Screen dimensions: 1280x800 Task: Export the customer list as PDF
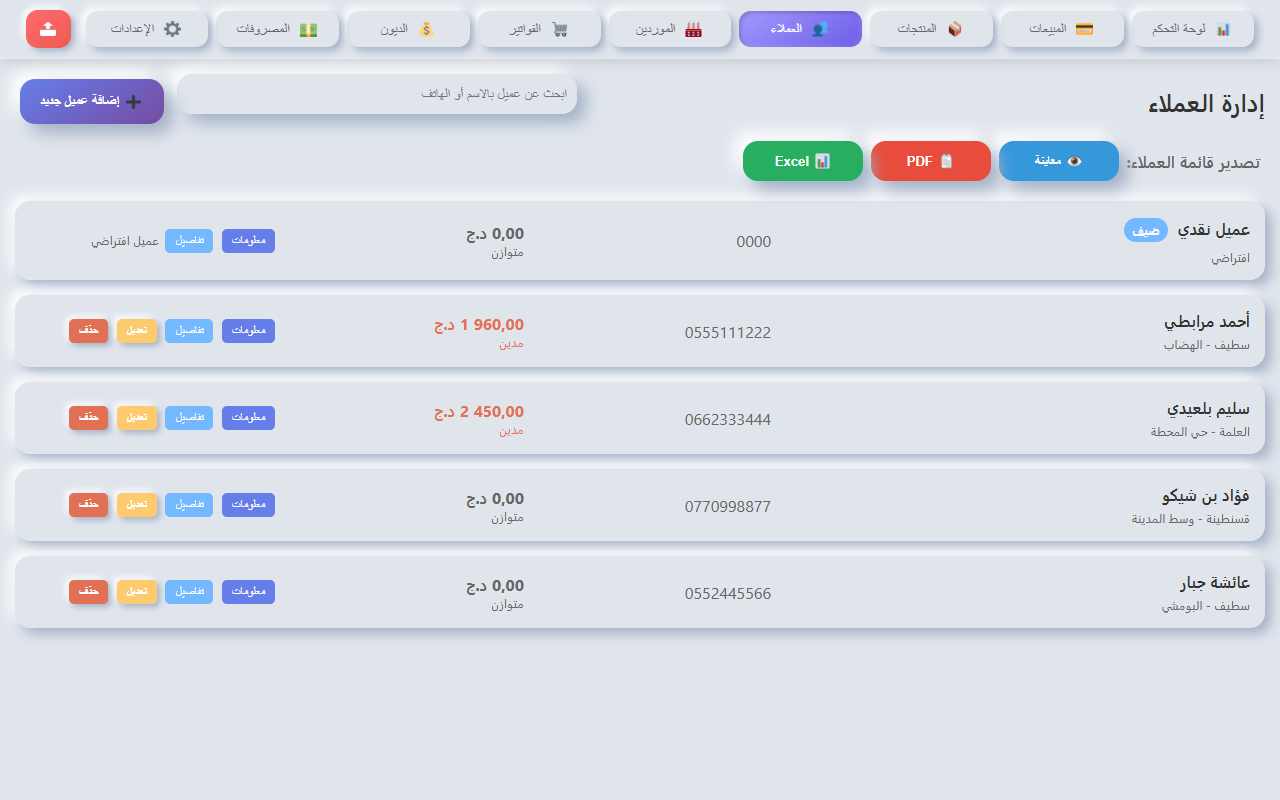(x=931, y=161)
